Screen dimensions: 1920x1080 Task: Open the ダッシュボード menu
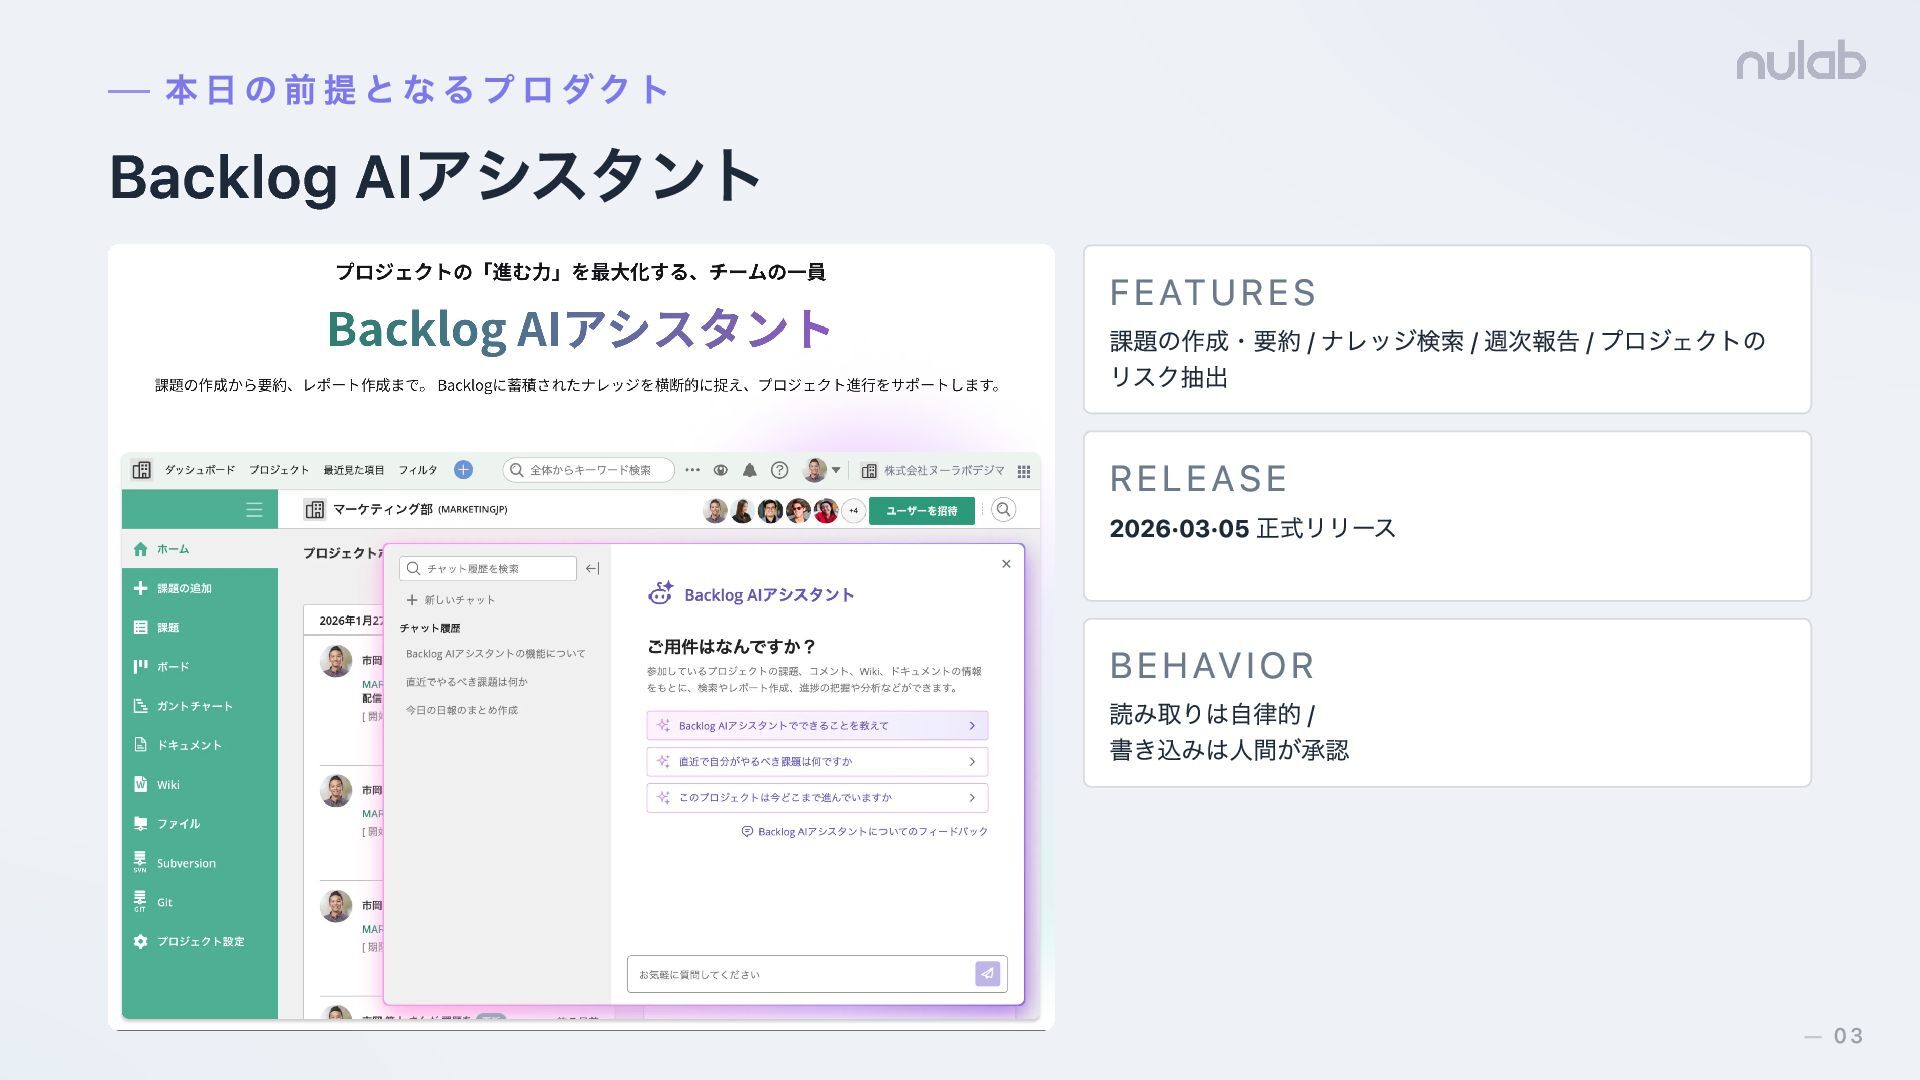point(199,470)
